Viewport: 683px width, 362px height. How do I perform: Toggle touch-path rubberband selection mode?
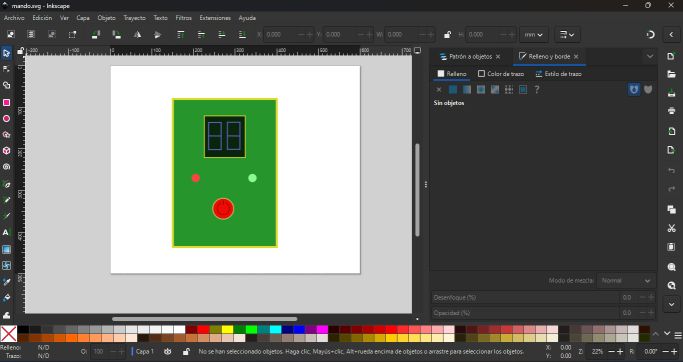tap(72, 34)
